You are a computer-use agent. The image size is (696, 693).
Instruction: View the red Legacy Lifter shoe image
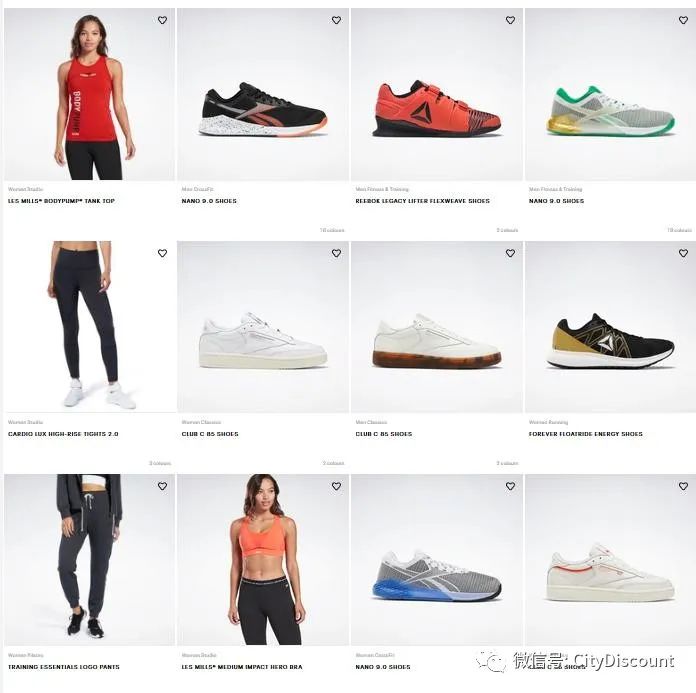(437, 94)
